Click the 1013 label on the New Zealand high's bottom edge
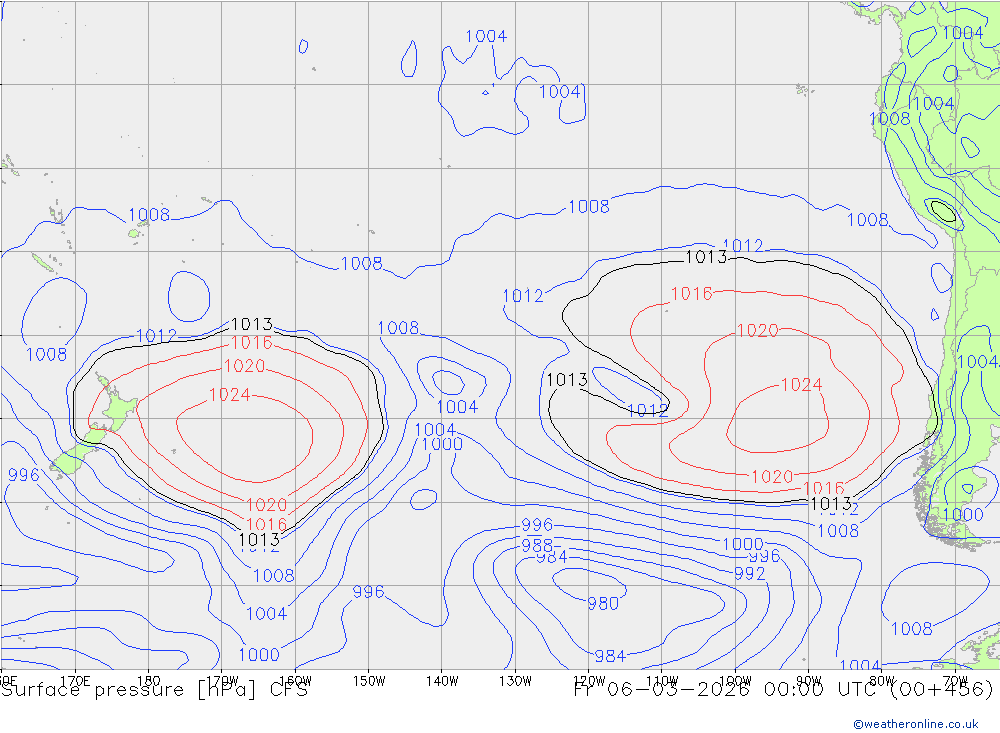This screenshot has height=733, width=1000. click(x=259, y=540)
